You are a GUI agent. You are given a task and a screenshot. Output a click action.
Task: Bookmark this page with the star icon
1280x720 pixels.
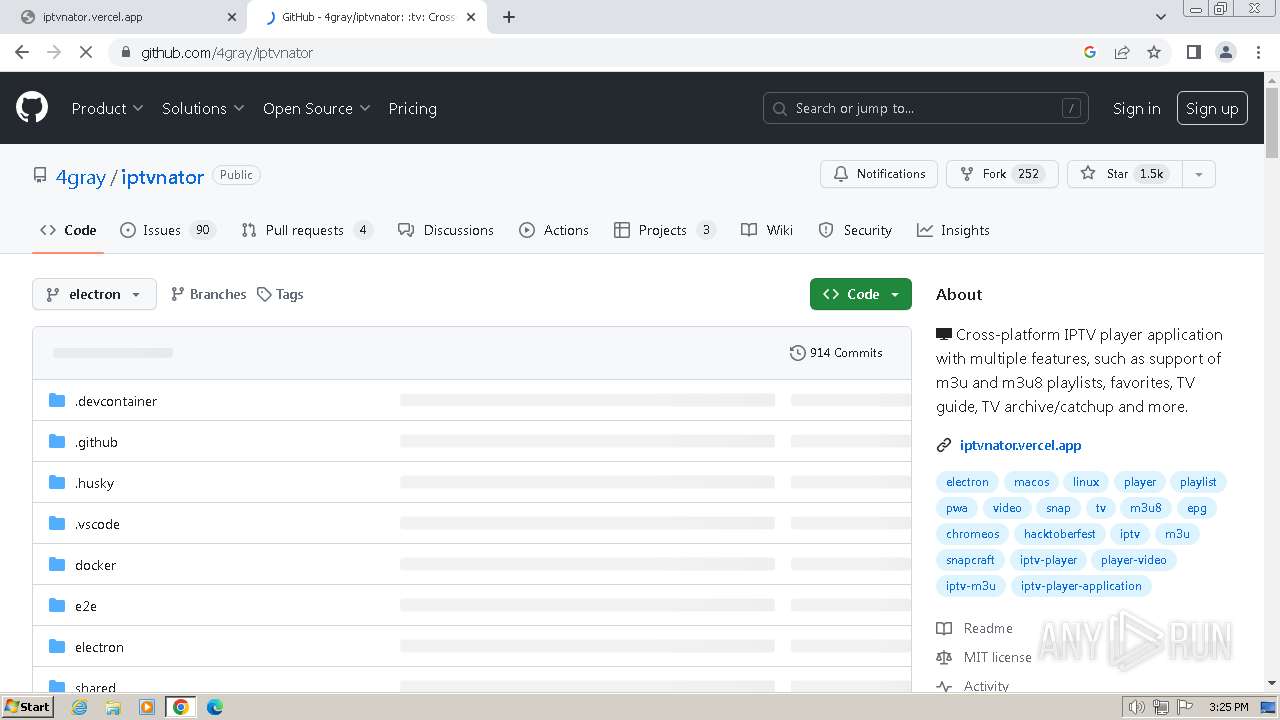pos(1154,52)
